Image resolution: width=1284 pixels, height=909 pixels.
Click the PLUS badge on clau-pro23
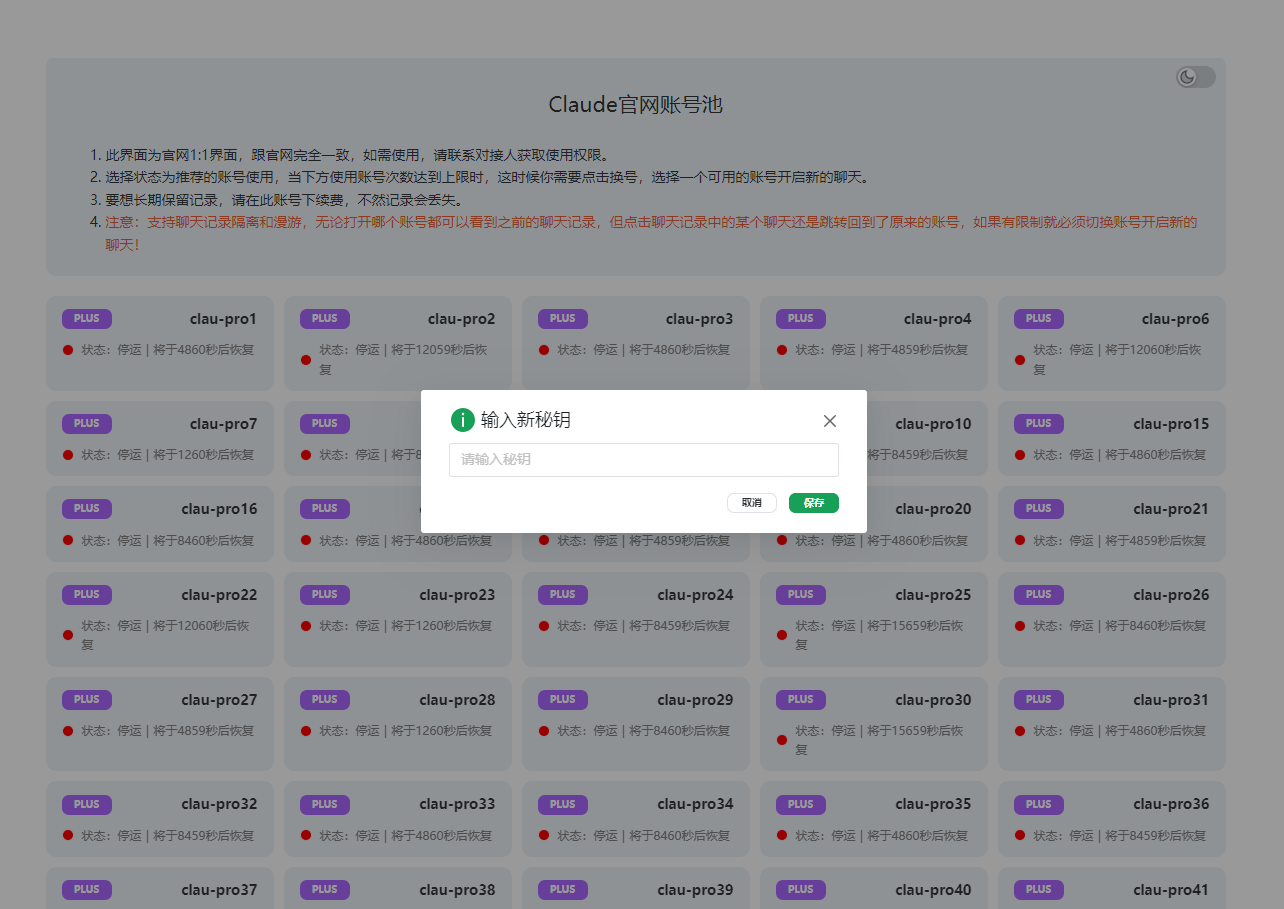click(325, 595)
